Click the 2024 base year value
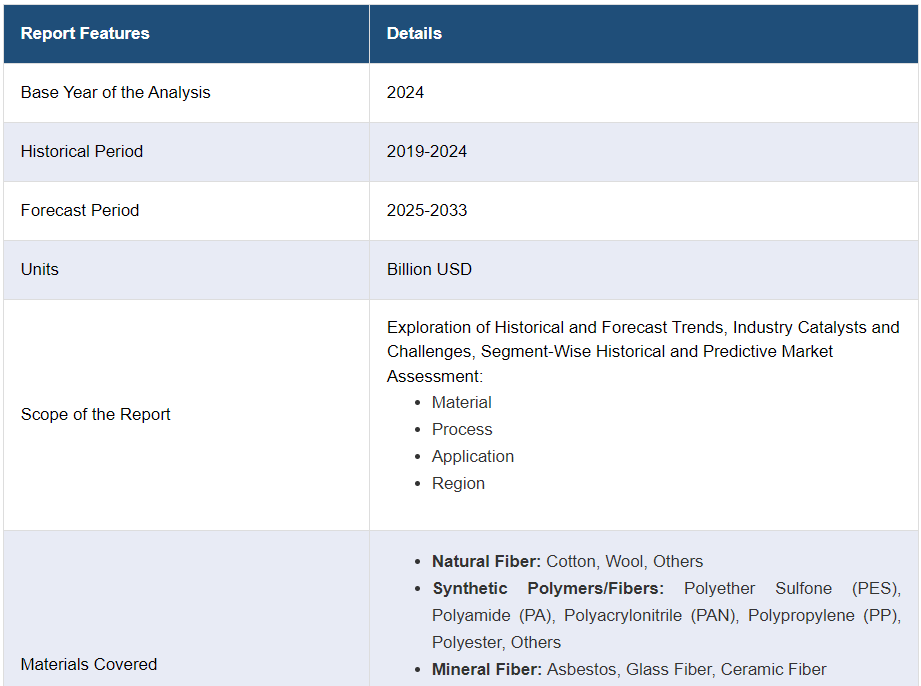The image size is (921, 686). 405,92
